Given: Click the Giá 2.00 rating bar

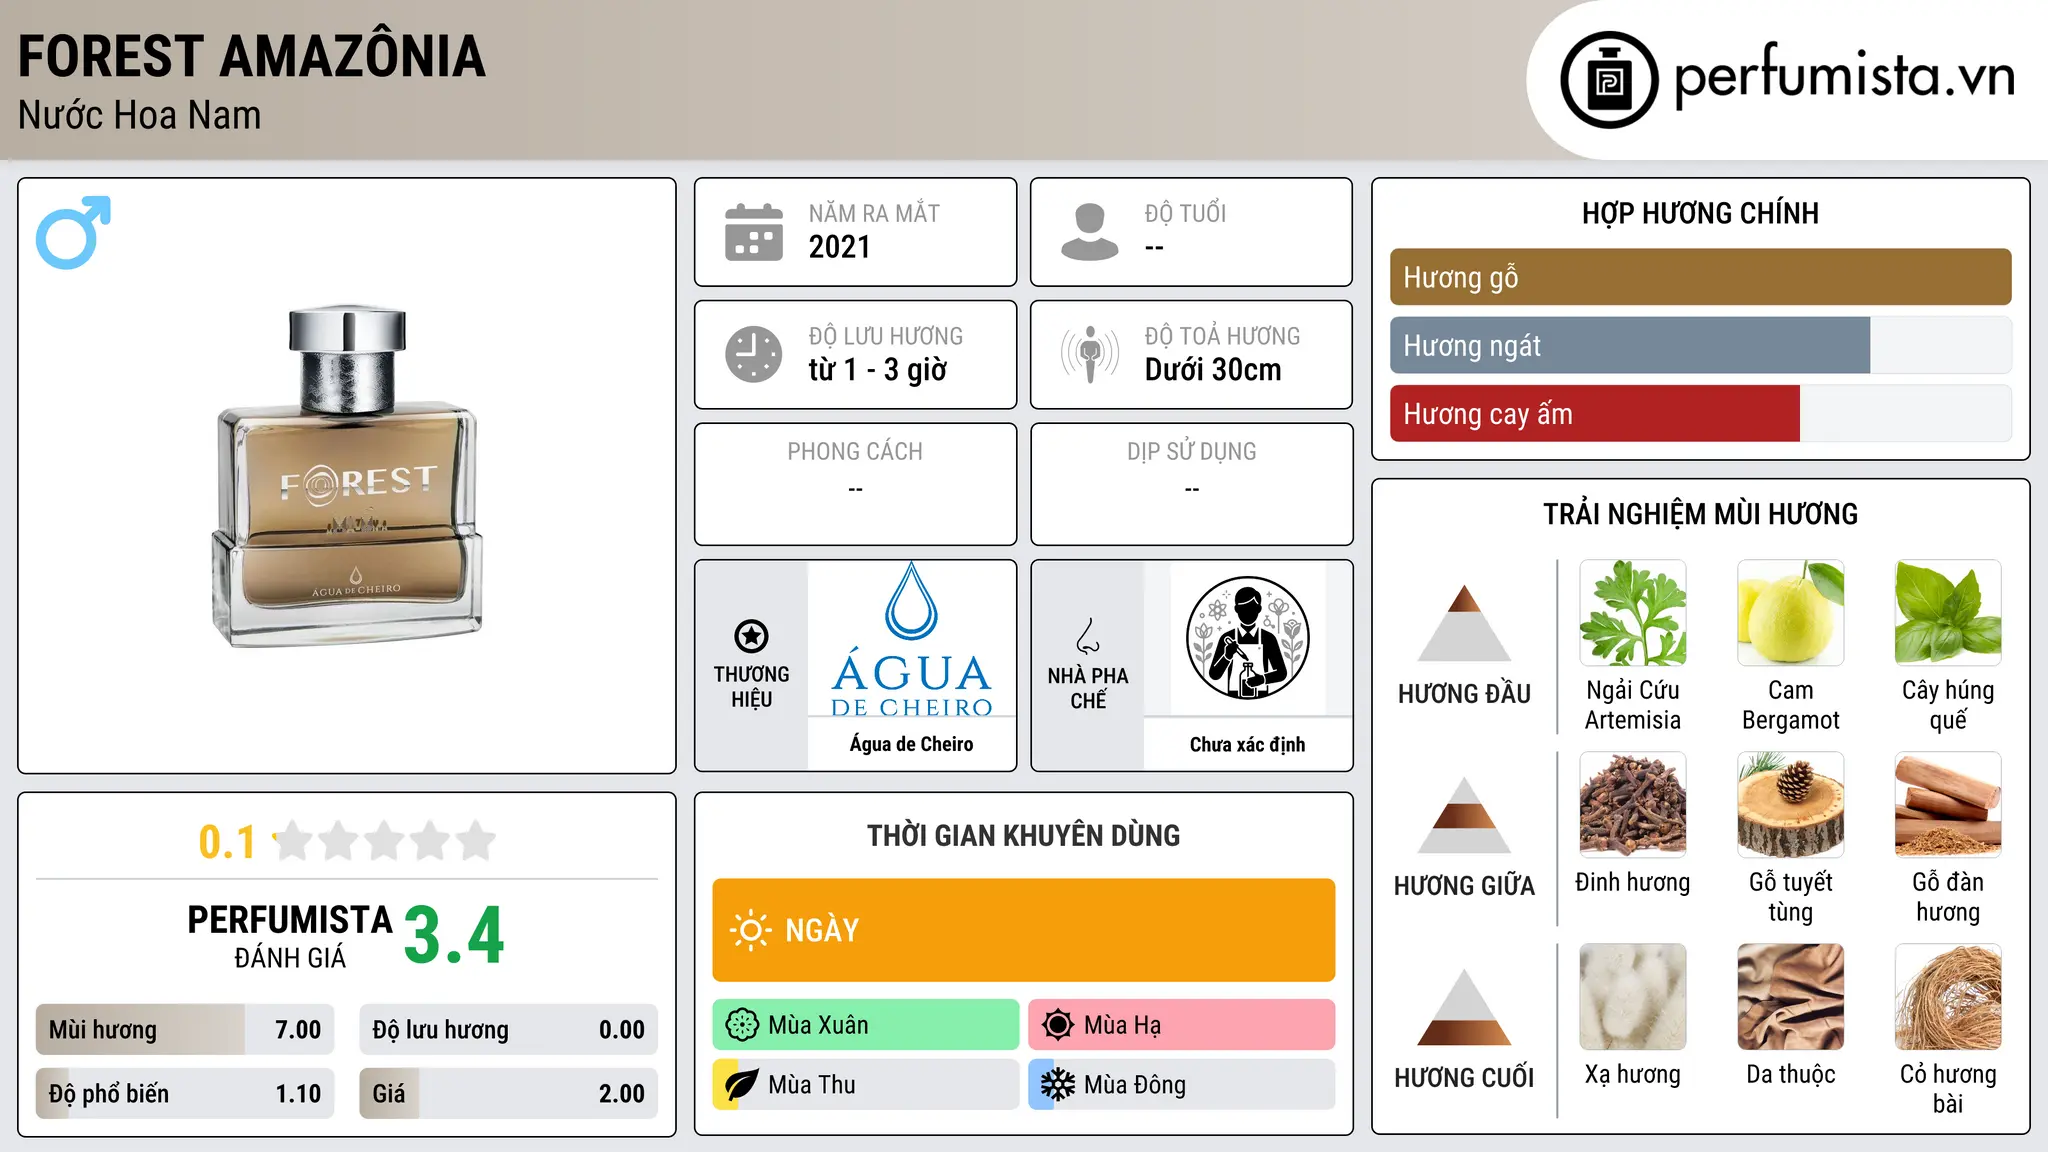Looking at the screenshot, I should [x=509, y=1093].
